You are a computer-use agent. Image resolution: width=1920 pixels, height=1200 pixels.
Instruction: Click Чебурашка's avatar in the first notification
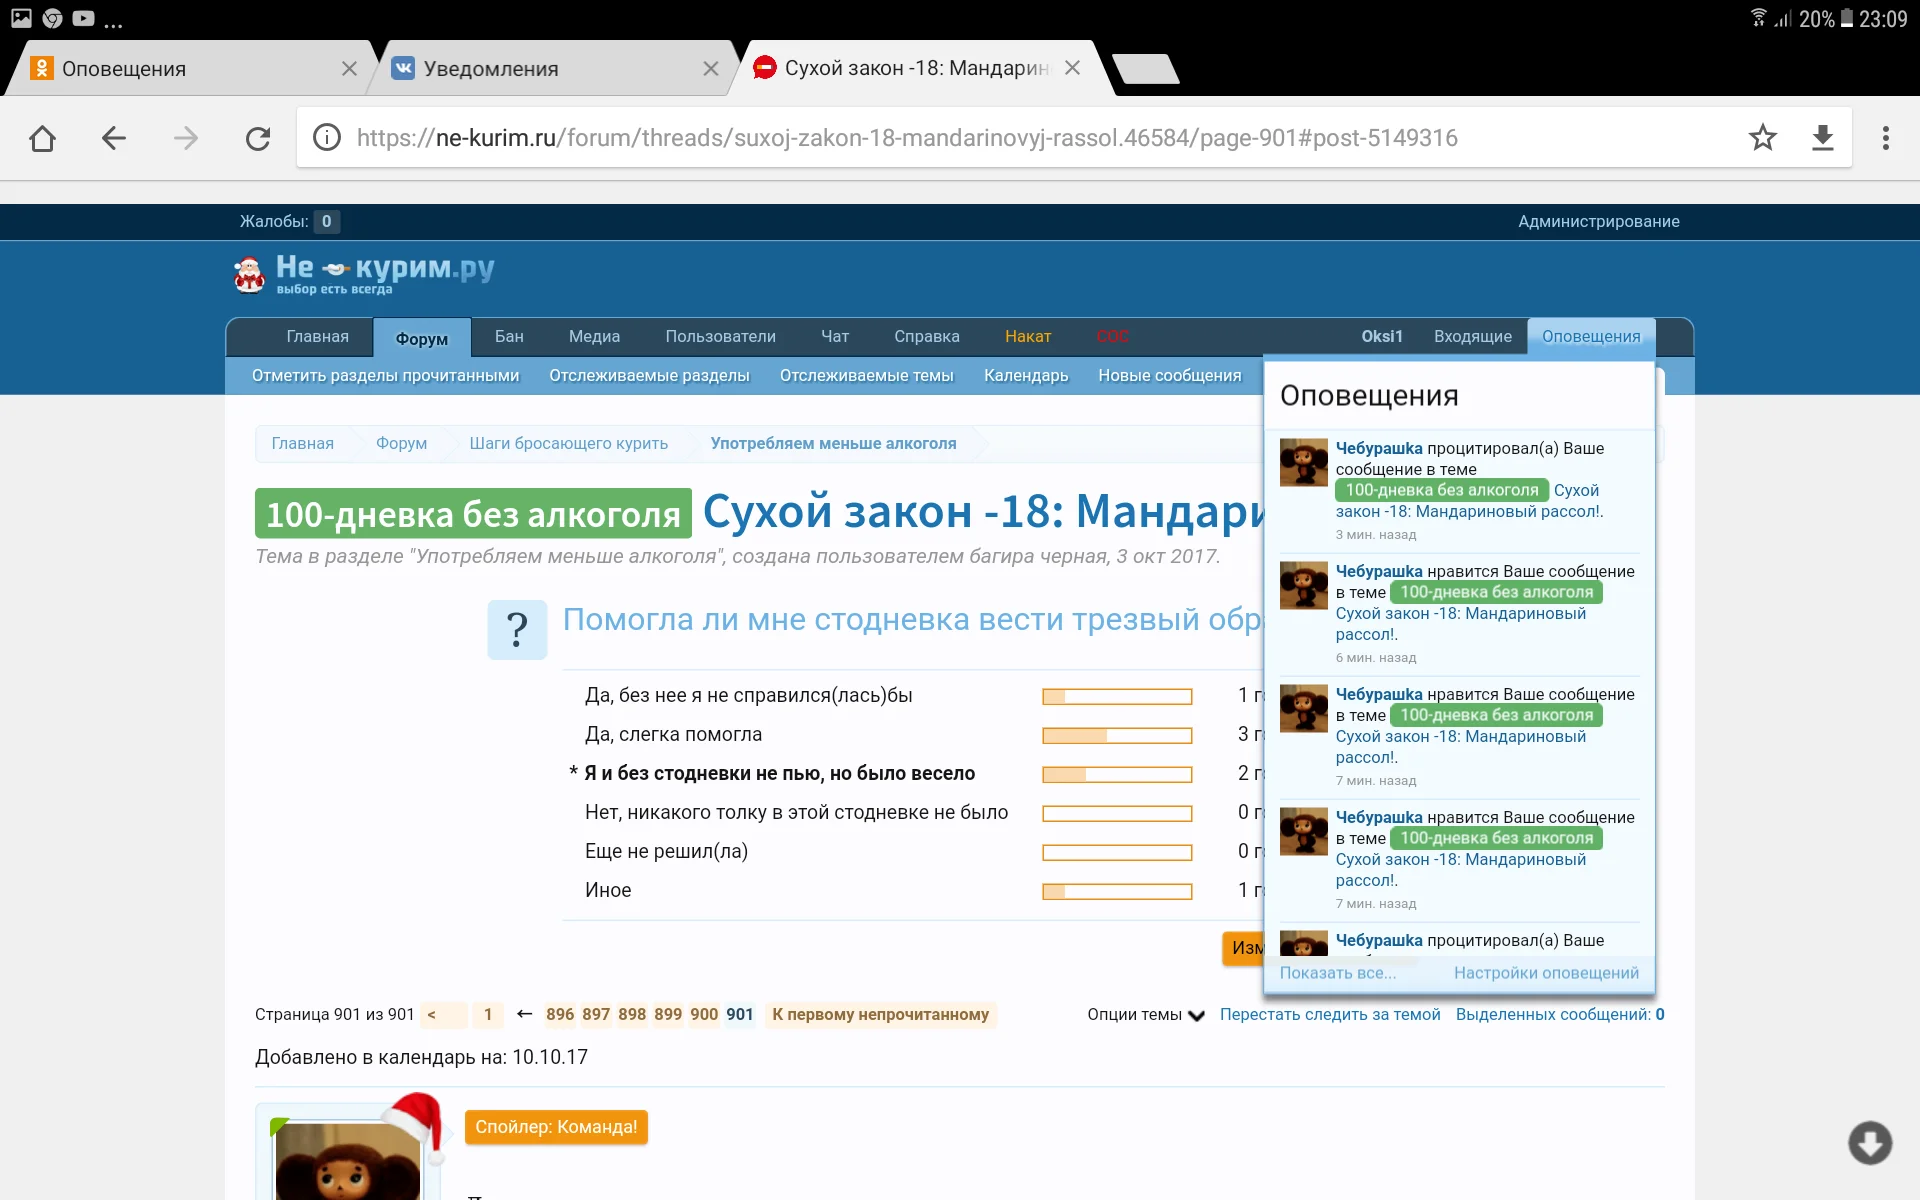(1303, 462)
